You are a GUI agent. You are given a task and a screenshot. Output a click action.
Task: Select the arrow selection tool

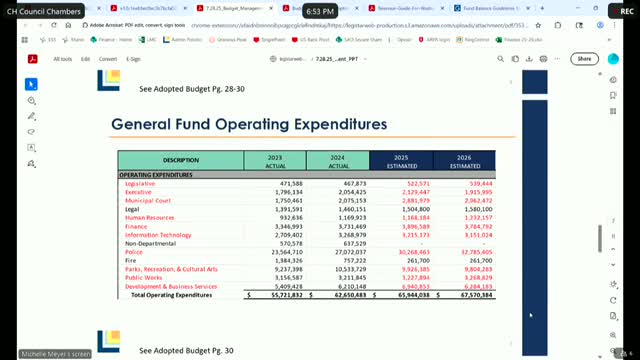31,84
